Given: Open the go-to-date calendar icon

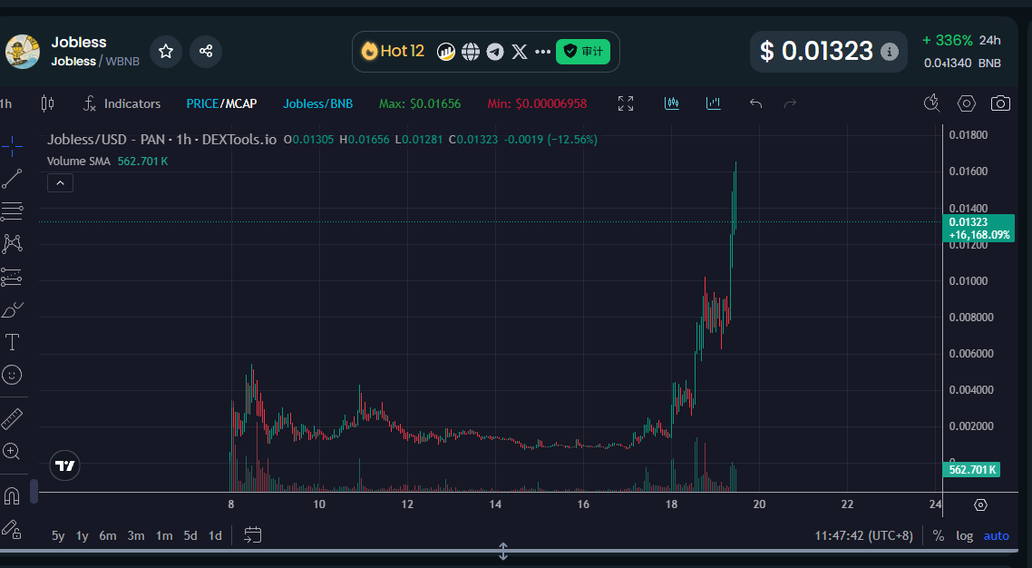Looking at the screenshot, I should (x=253, y=535).
